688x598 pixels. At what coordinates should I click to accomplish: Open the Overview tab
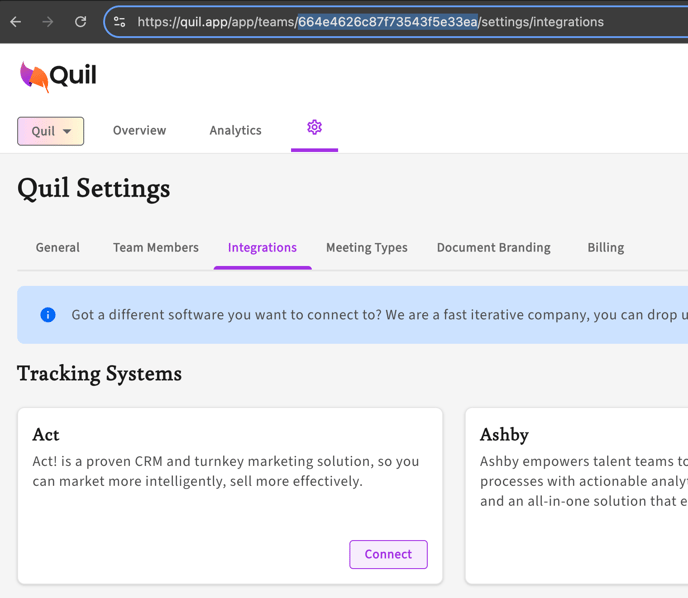point(140,130)
